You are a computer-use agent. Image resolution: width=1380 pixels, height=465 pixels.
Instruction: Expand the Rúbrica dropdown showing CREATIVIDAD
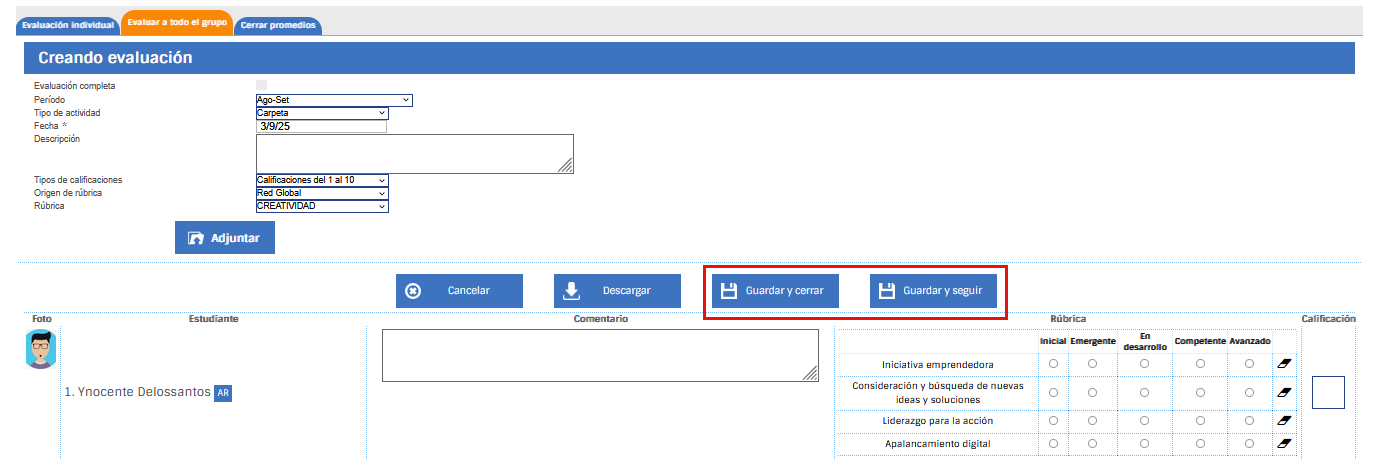pyautogui.click(x=322, y=206)
